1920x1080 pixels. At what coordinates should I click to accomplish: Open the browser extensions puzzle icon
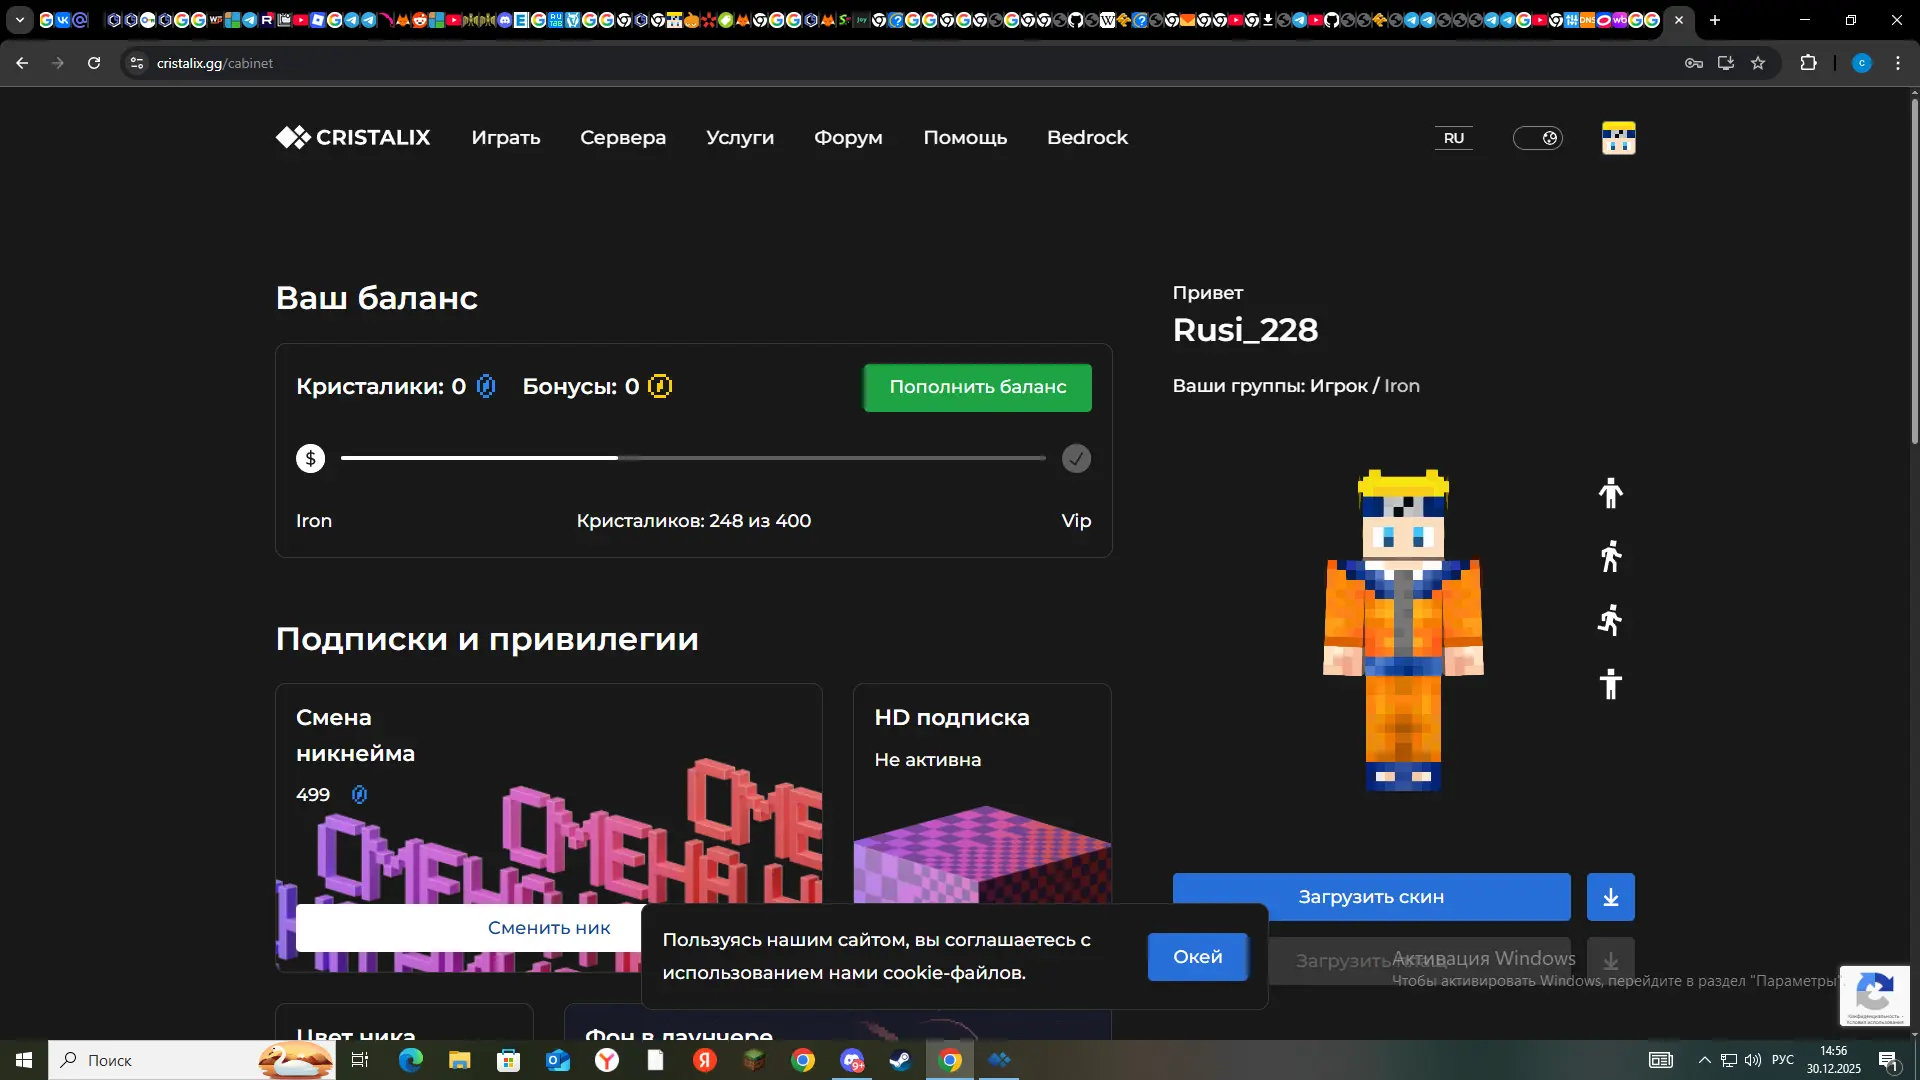[1808, 63]
